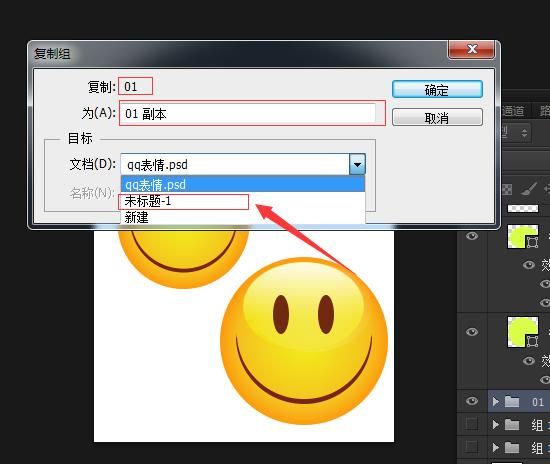Image resolution: width=550 pixels, height=464 pixels.
Task: Click the large smiley face on the canvas
Action: [x=304, y=341]
